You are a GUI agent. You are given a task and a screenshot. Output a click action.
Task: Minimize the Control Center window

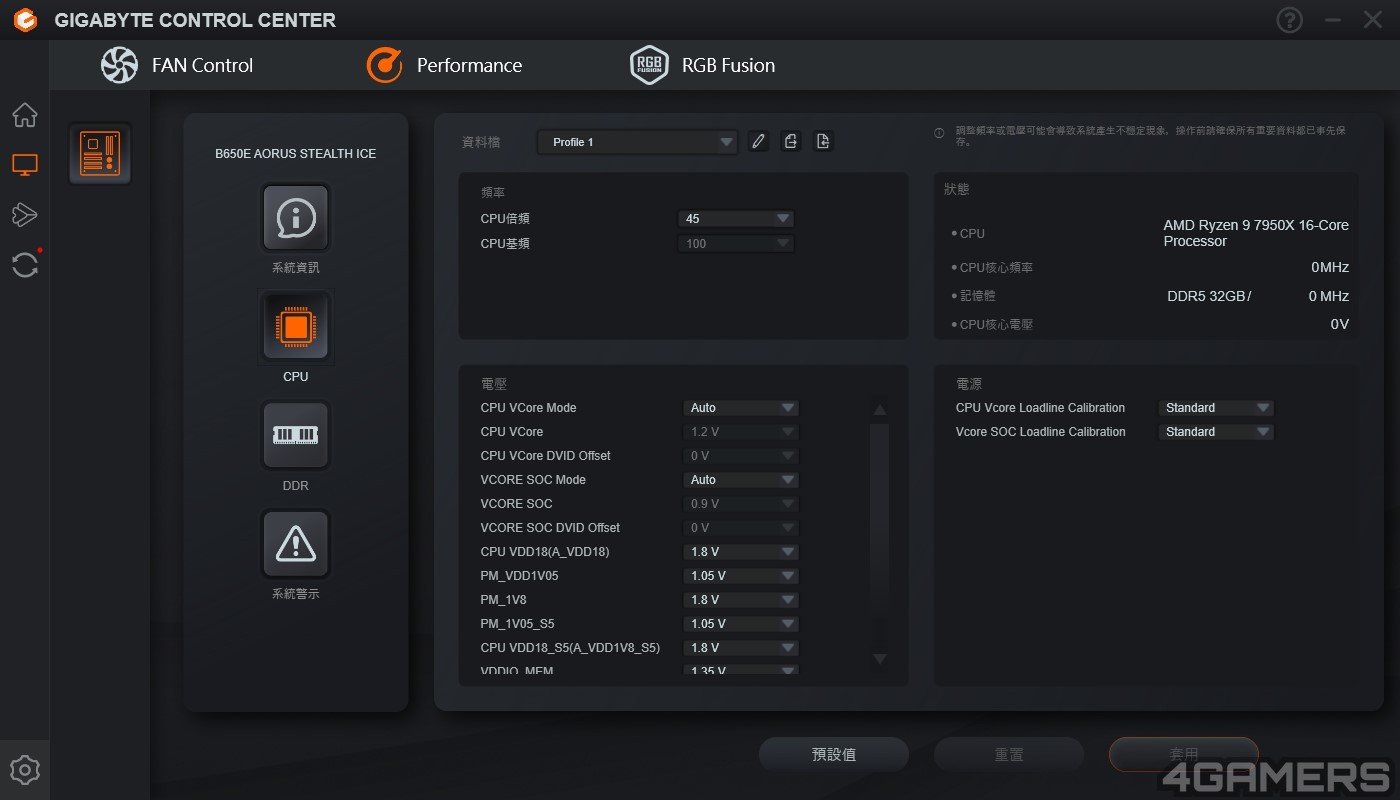click(x=1333, y=20)
